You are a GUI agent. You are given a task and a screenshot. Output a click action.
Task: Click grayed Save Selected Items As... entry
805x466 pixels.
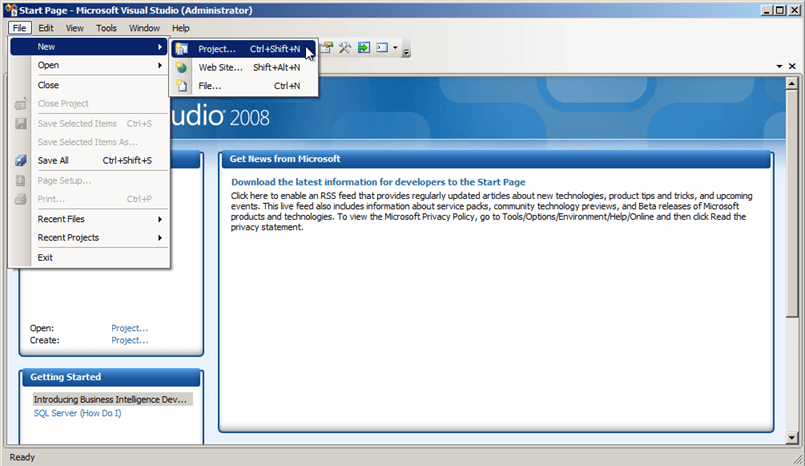pos(89,142)
